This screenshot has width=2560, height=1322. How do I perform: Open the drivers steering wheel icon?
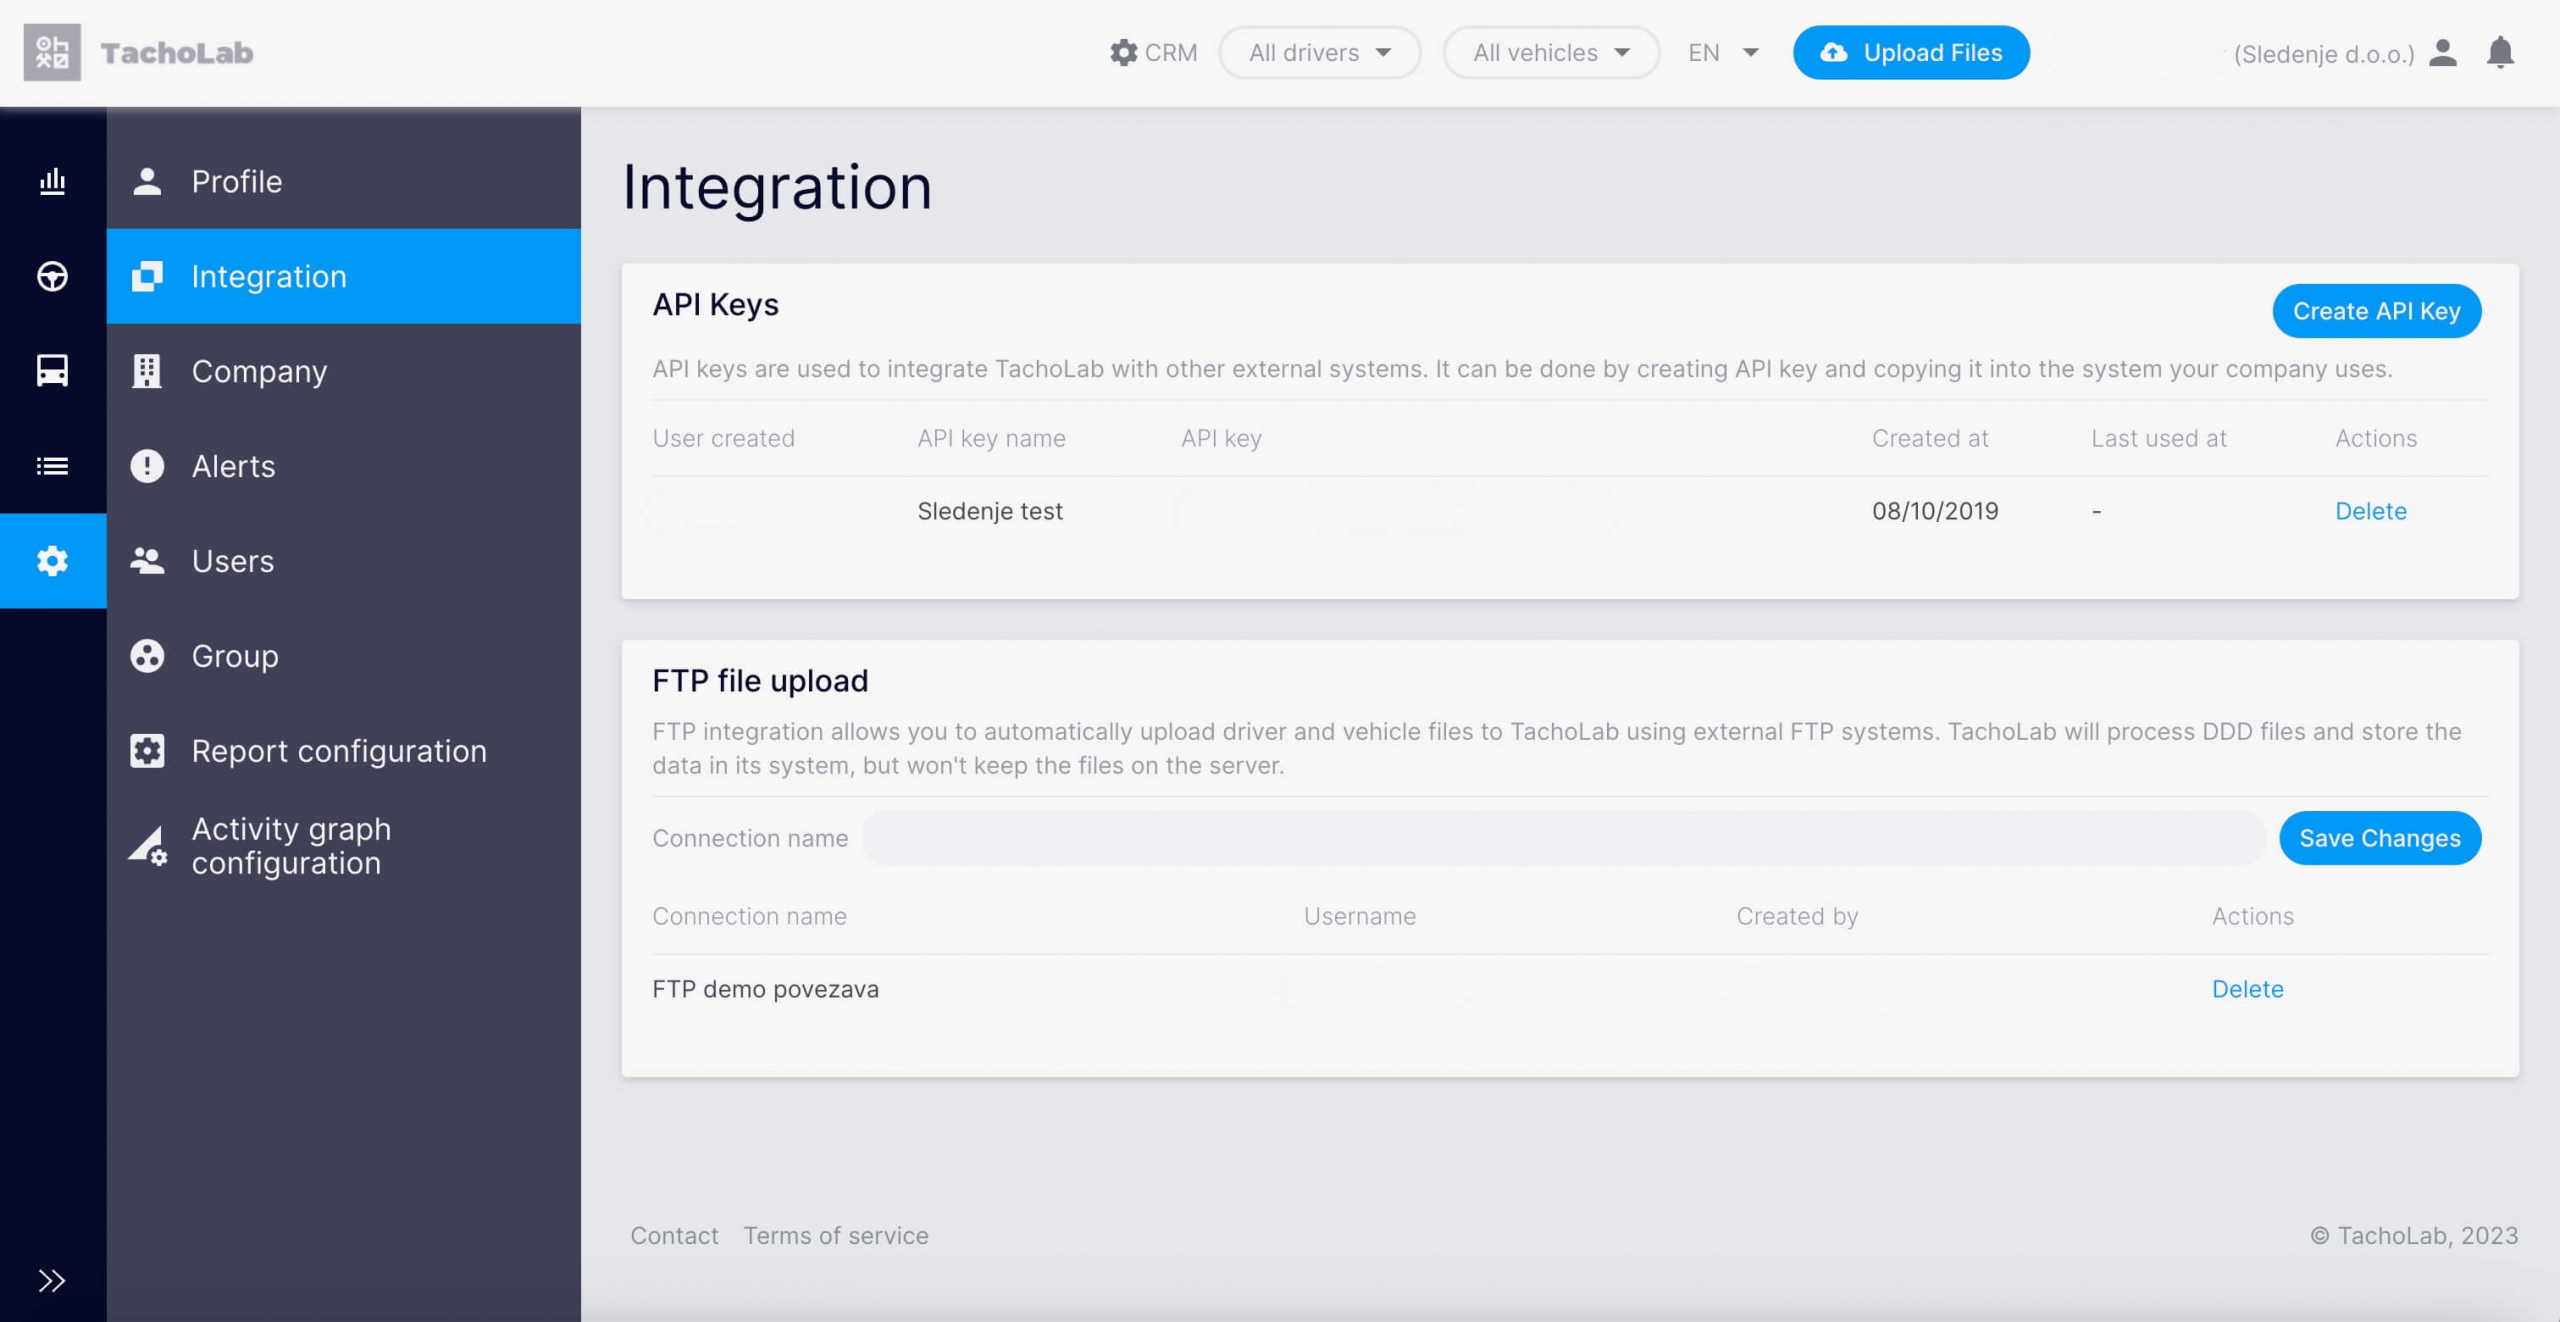tap(52, 276)
